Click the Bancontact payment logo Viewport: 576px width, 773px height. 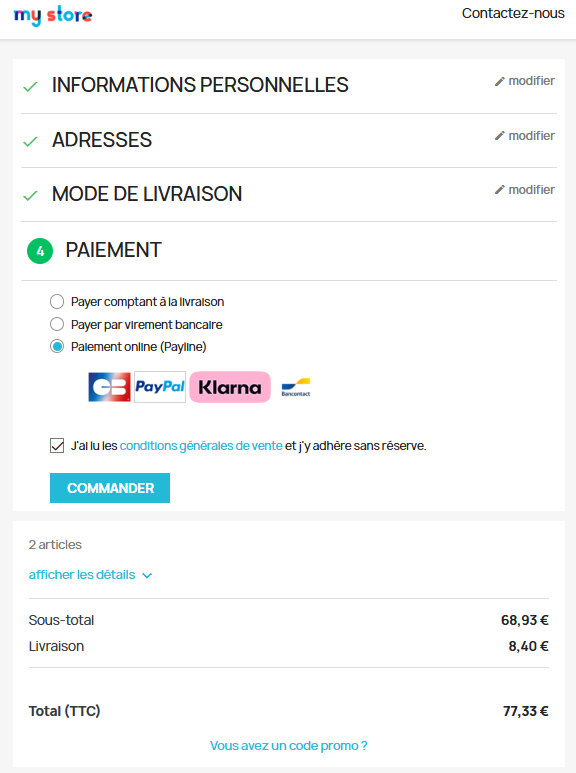point(296,387)
